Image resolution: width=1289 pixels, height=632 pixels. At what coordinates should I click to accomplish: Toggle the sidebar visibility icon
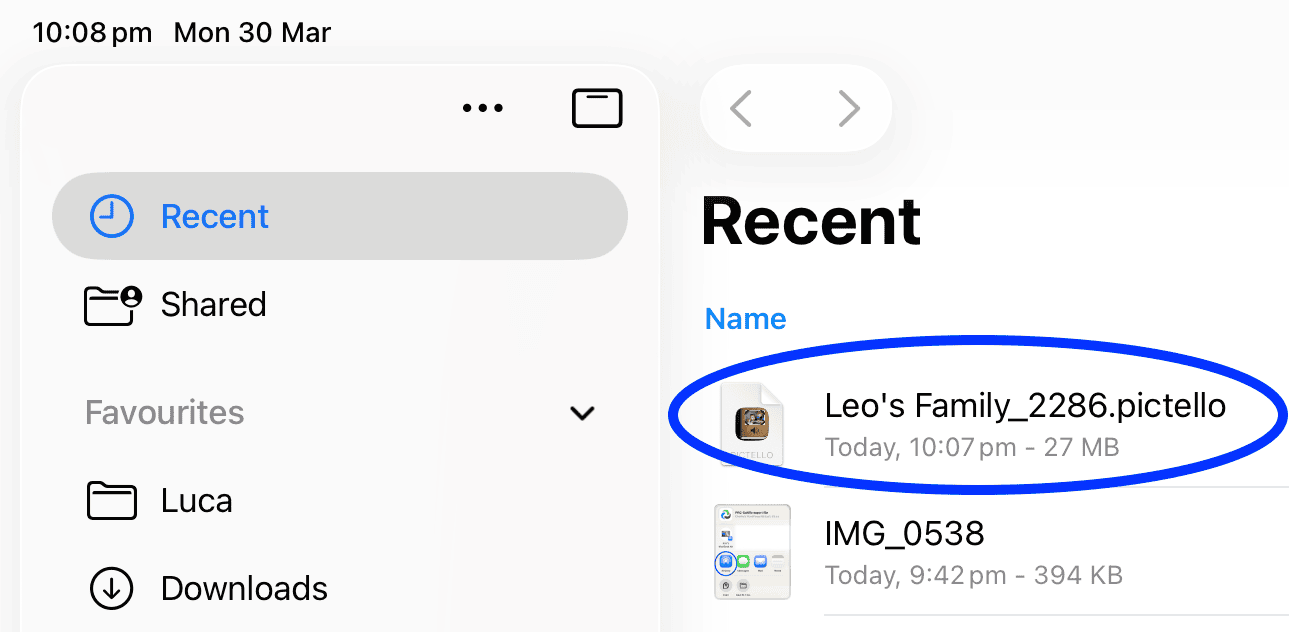coord(597,108)
